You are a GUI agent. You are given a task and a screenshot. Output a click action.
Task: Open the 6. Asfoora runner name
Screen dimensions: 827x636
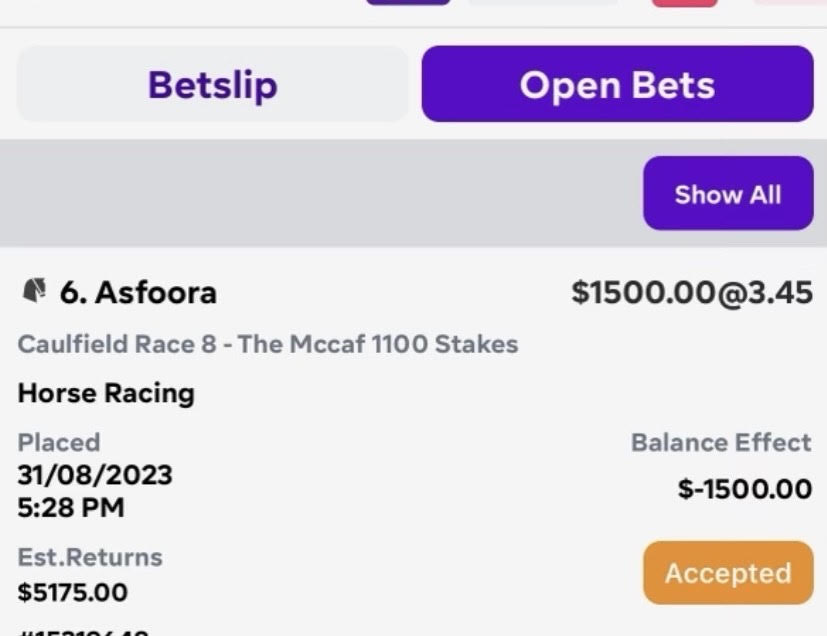click(138, 292)
